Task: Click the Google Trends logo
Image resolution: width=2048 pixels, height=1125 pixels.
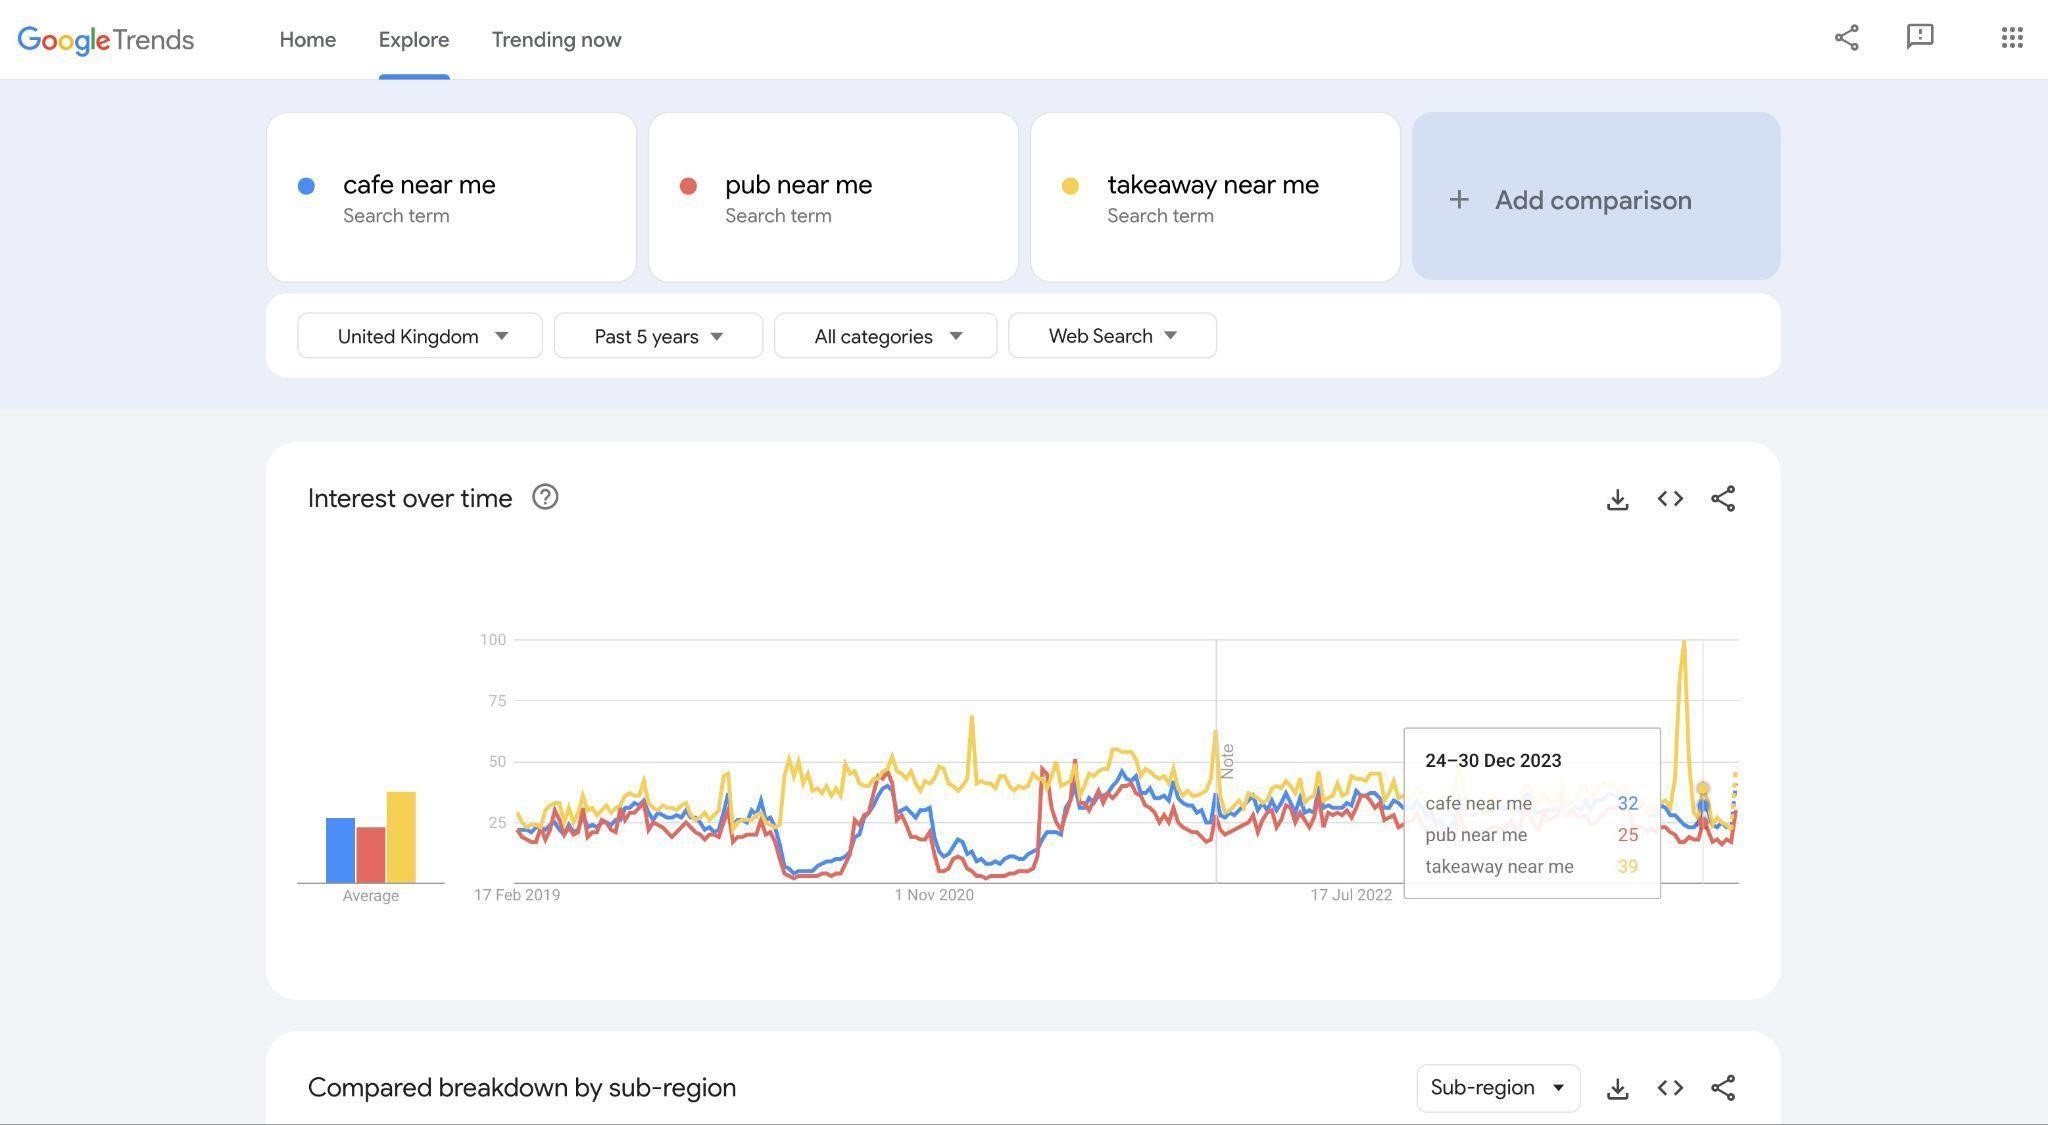Action: click(105, 40)
